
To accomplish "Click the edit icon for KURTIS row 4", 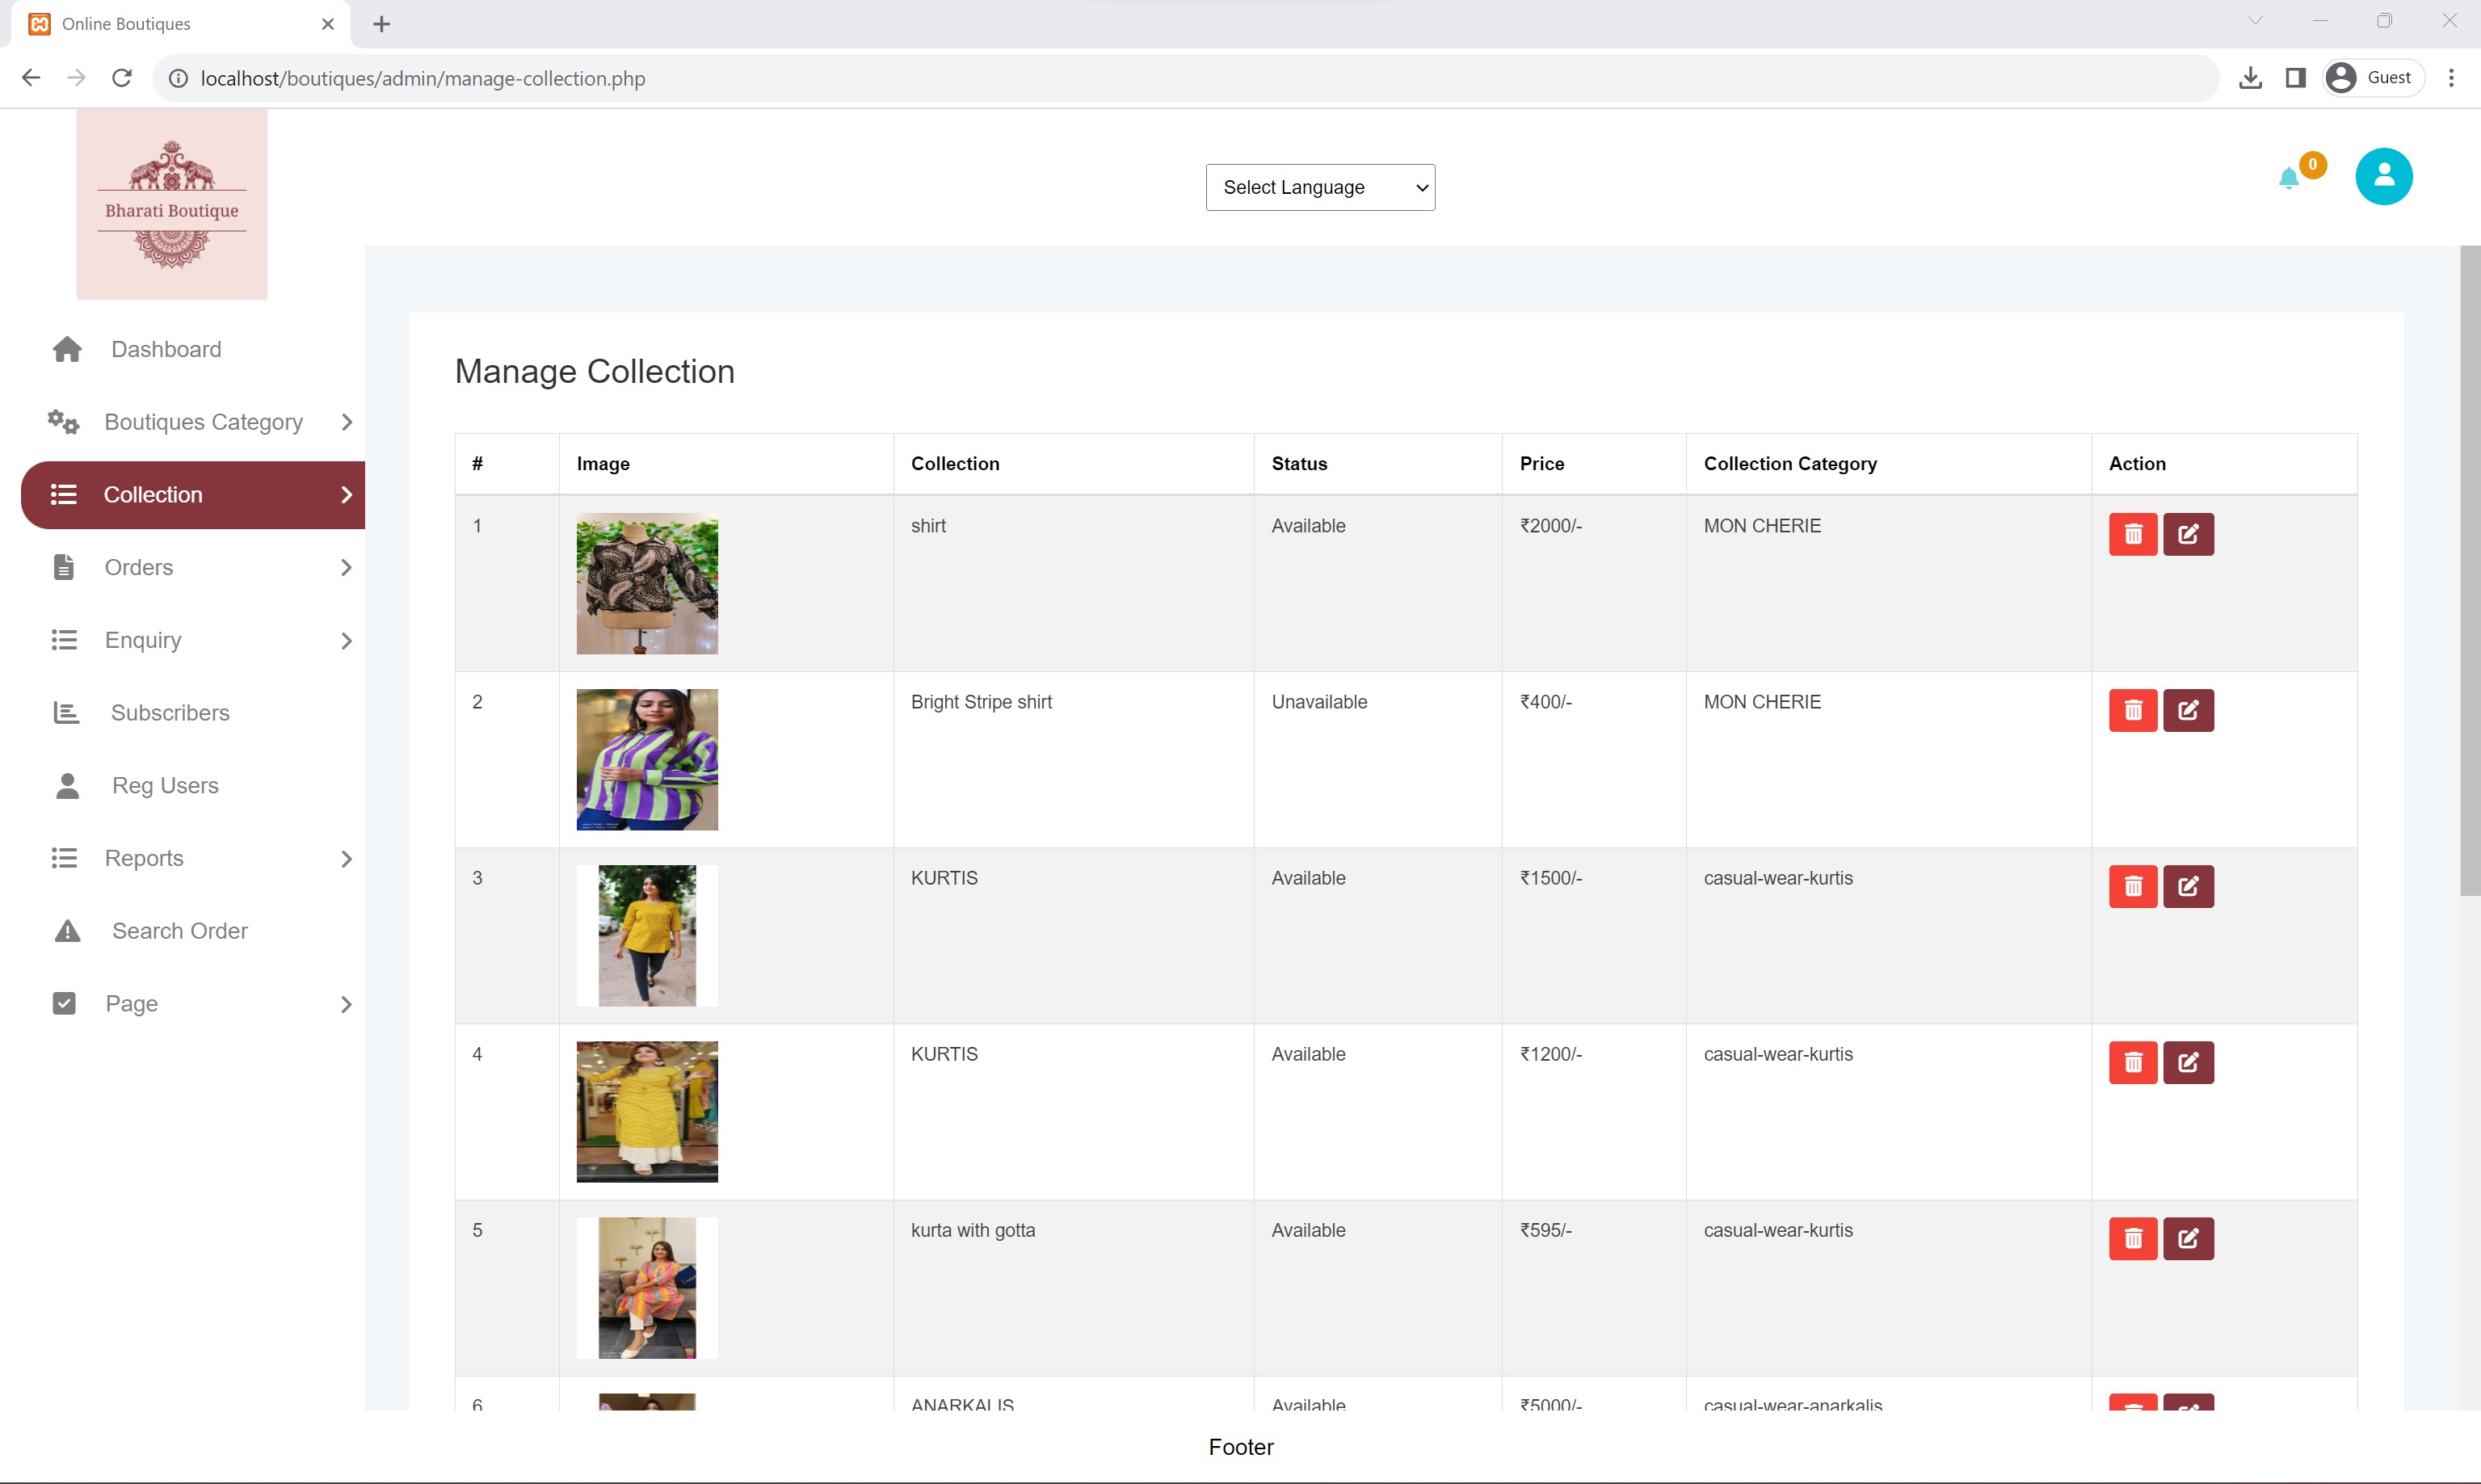I will click(x=2188, y=1062).
